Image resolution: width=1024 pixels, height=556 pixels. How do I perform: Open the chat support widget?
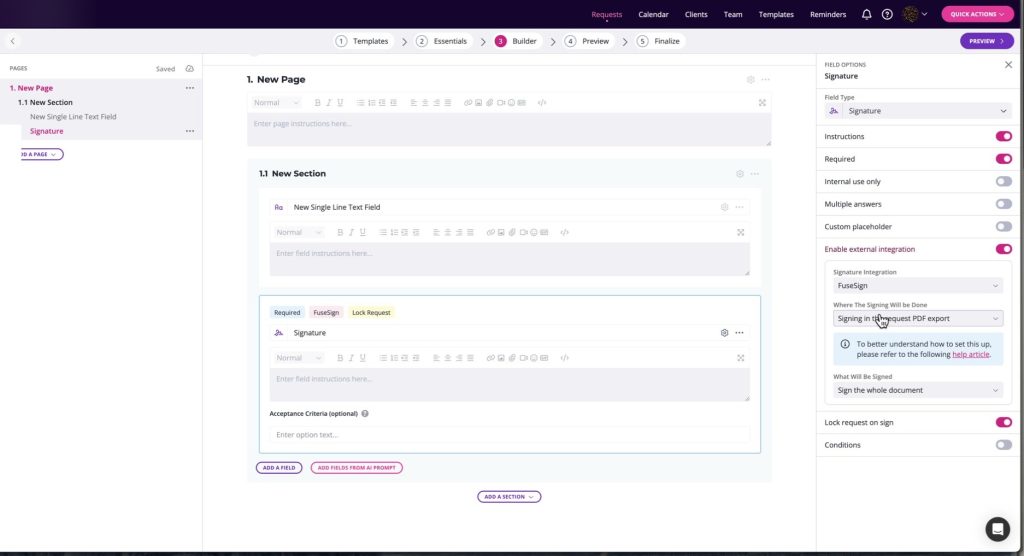pyautogui.click(x=997, y=529)
